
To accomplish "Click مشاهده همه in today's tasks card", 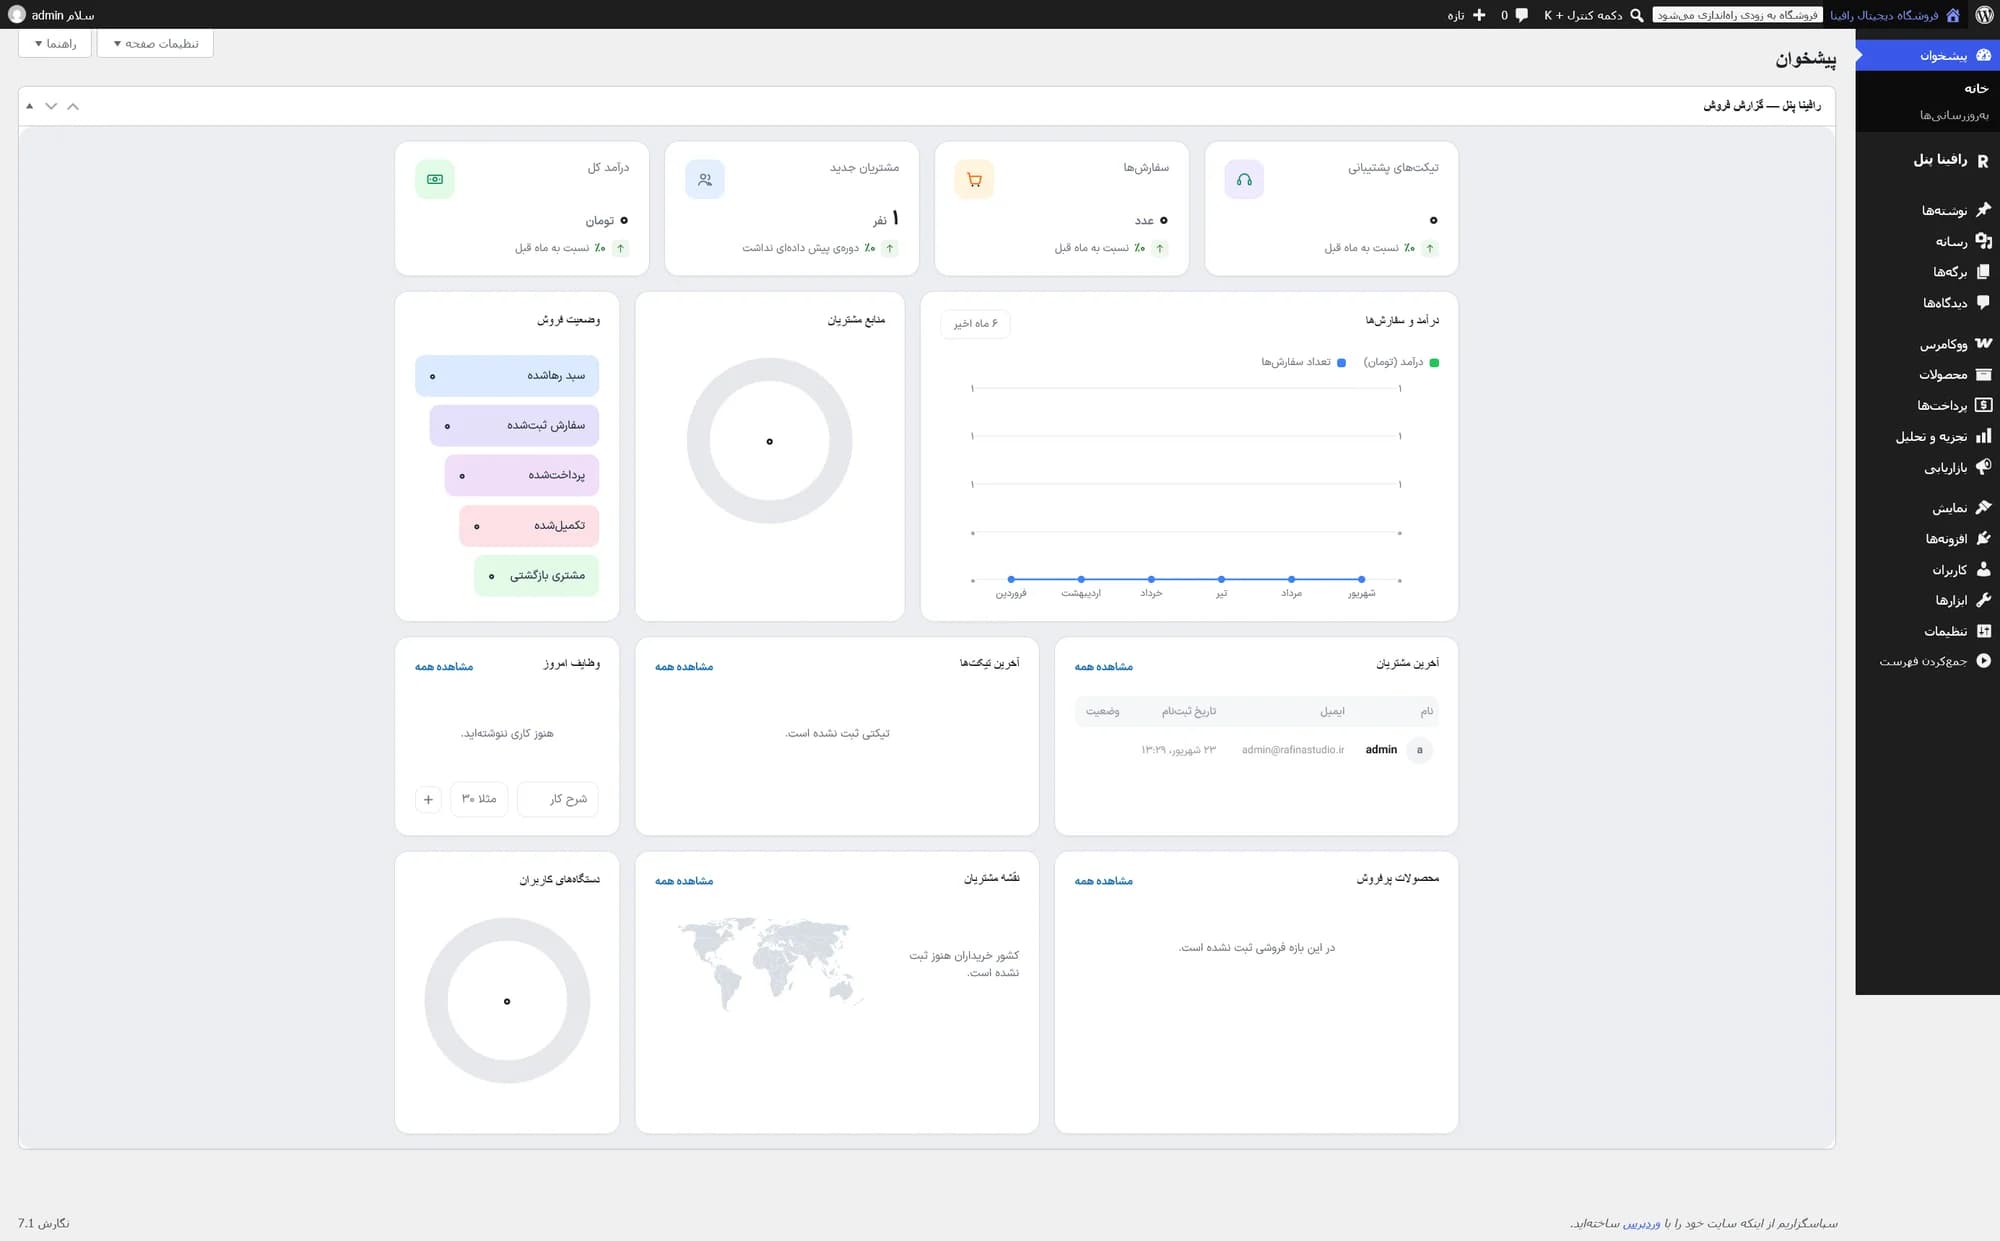I will tap(444, 667).
